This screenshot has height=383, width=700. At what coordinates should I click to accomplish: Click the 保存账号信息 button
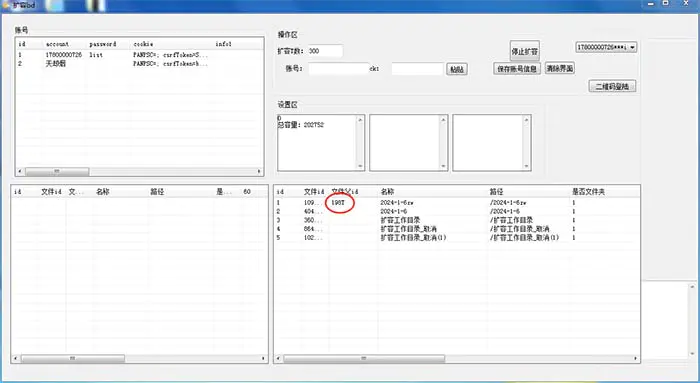517,69
